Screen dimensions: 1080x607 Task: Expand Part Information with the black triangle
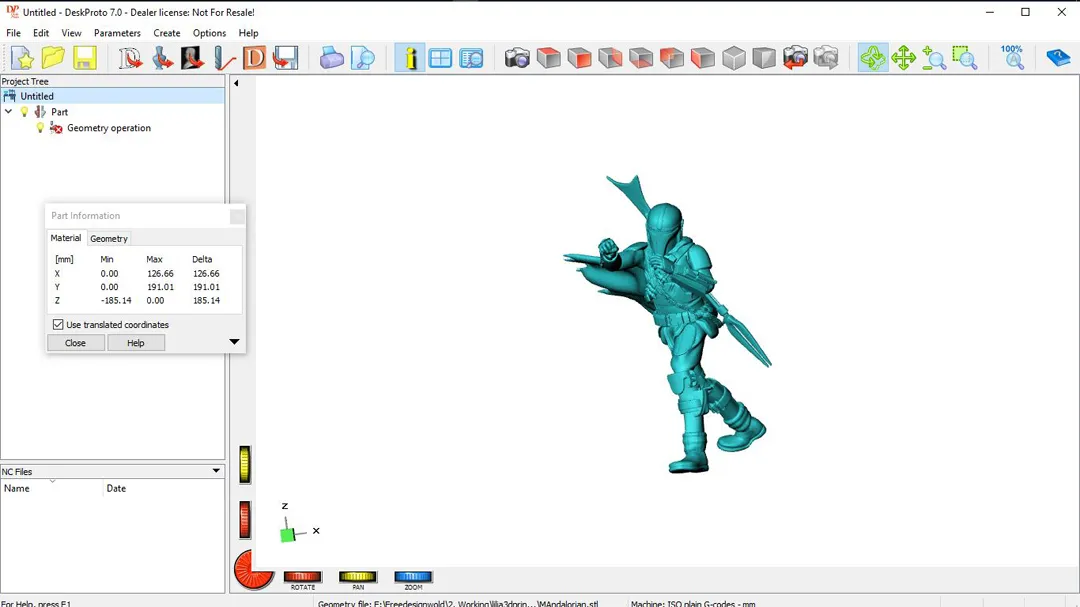coord(234,342)
